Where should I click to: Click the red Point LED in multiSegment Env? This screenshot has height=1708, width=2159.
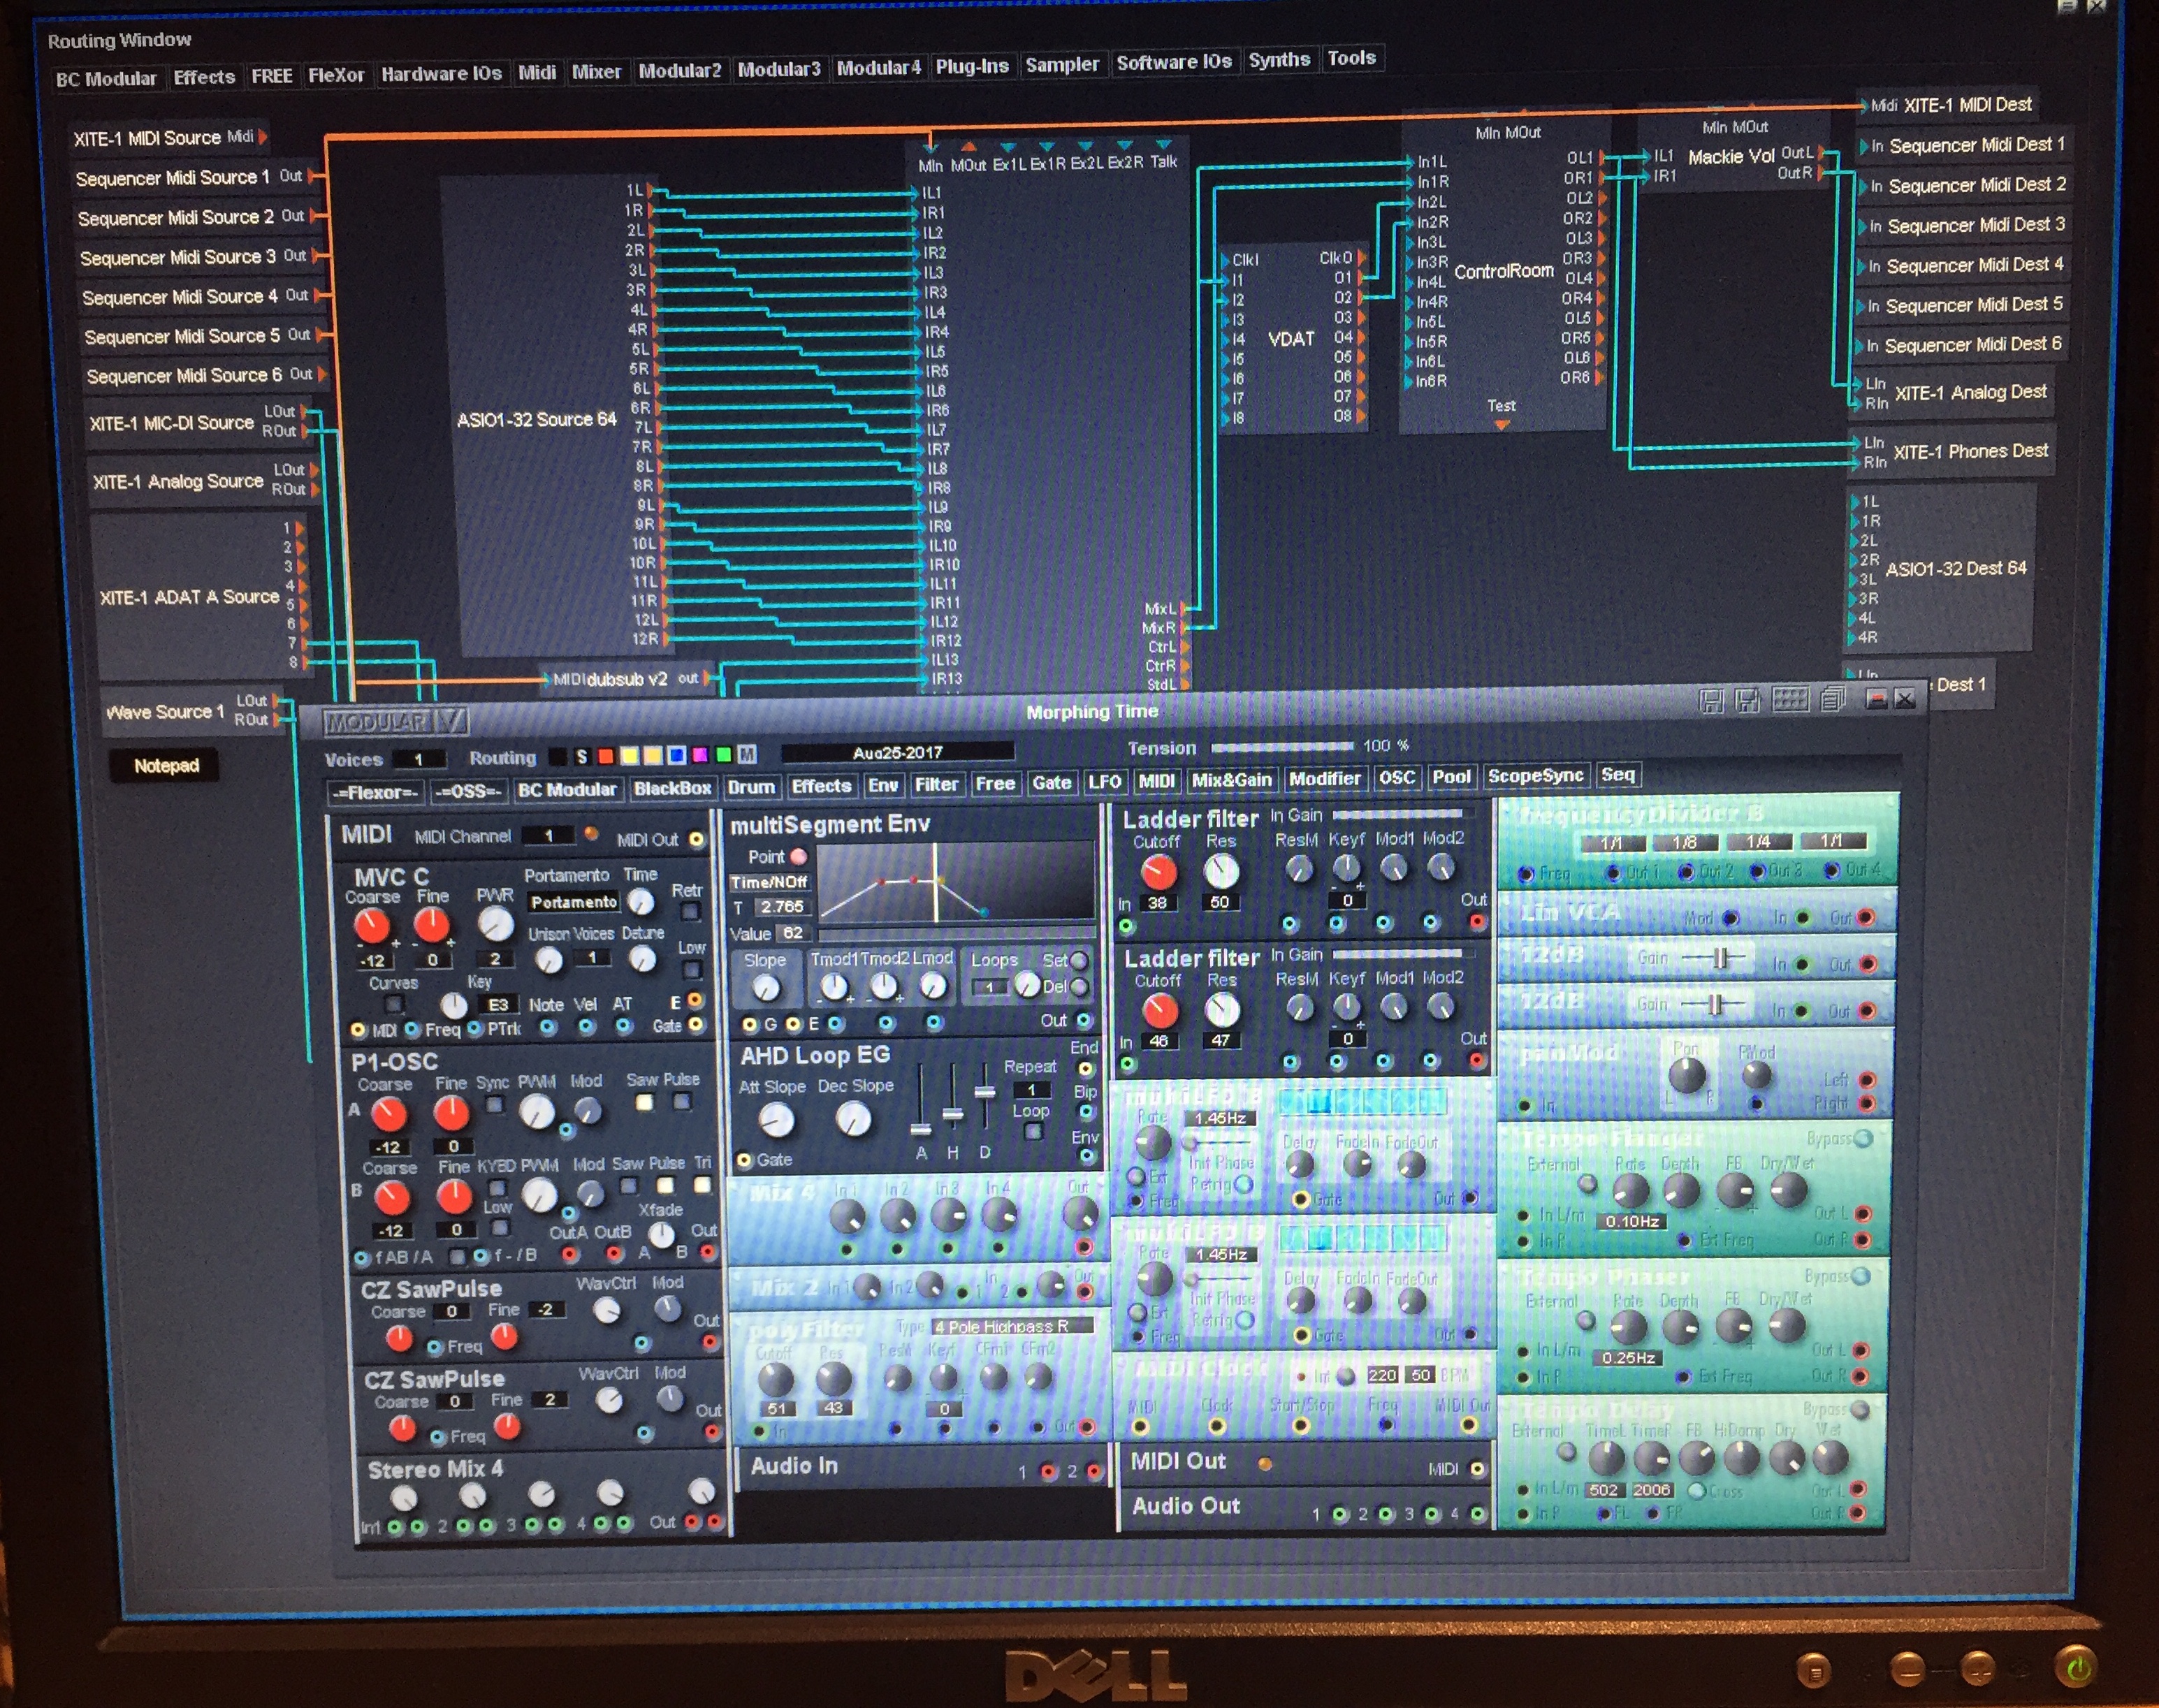click(798, 857)
